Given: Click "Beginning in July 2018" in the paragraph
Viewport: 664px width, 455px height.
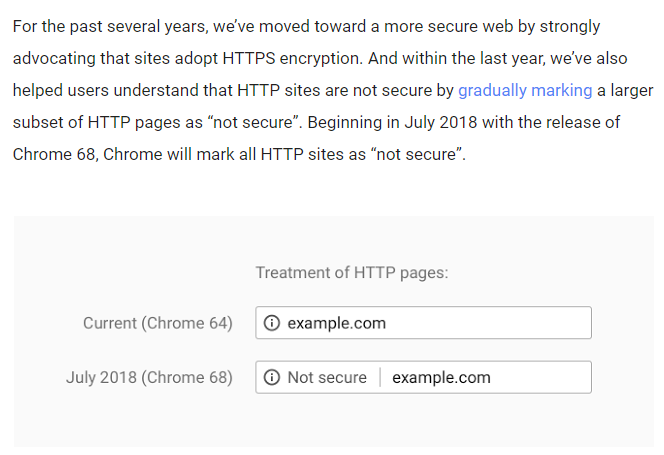Looking at the screenshot, I should [x=392, y=122].
